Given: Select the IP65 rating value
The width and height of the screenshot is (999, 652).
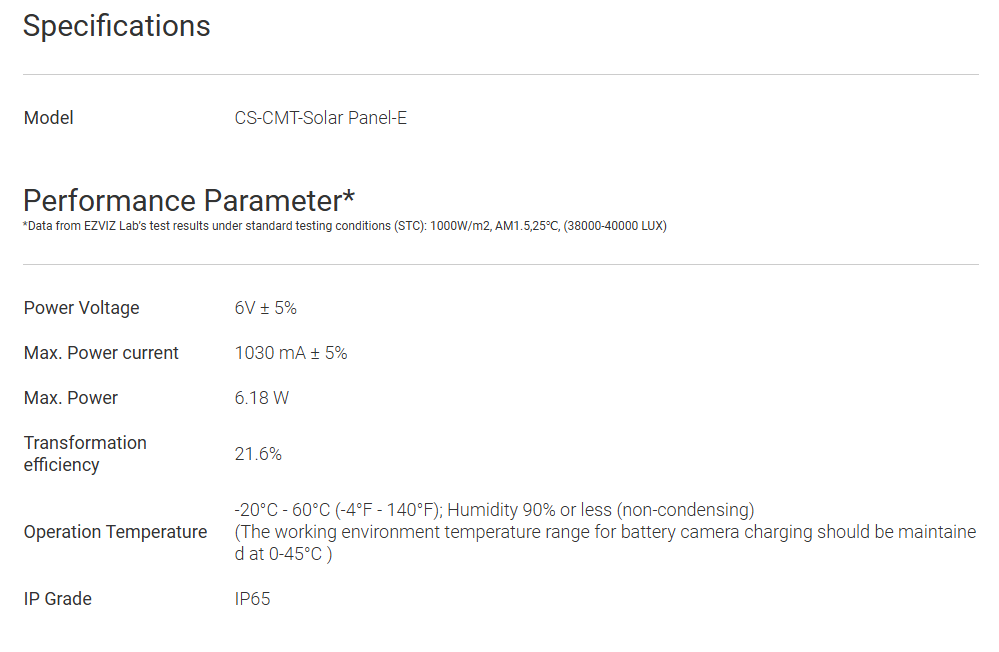Looking at the screenshot, I should coord(252,599).
